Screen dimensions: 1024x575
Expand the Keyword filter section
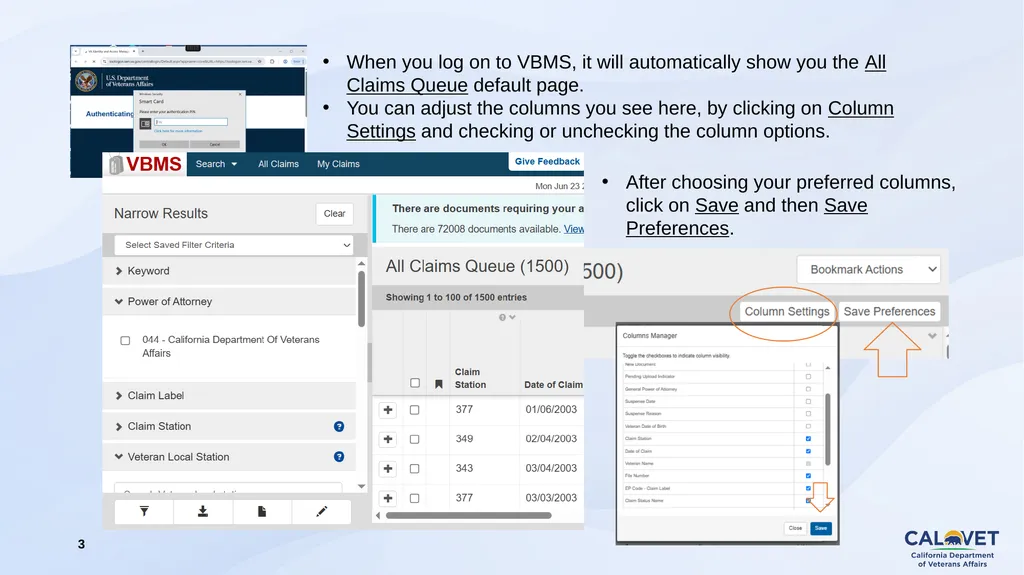coord(229,271)
